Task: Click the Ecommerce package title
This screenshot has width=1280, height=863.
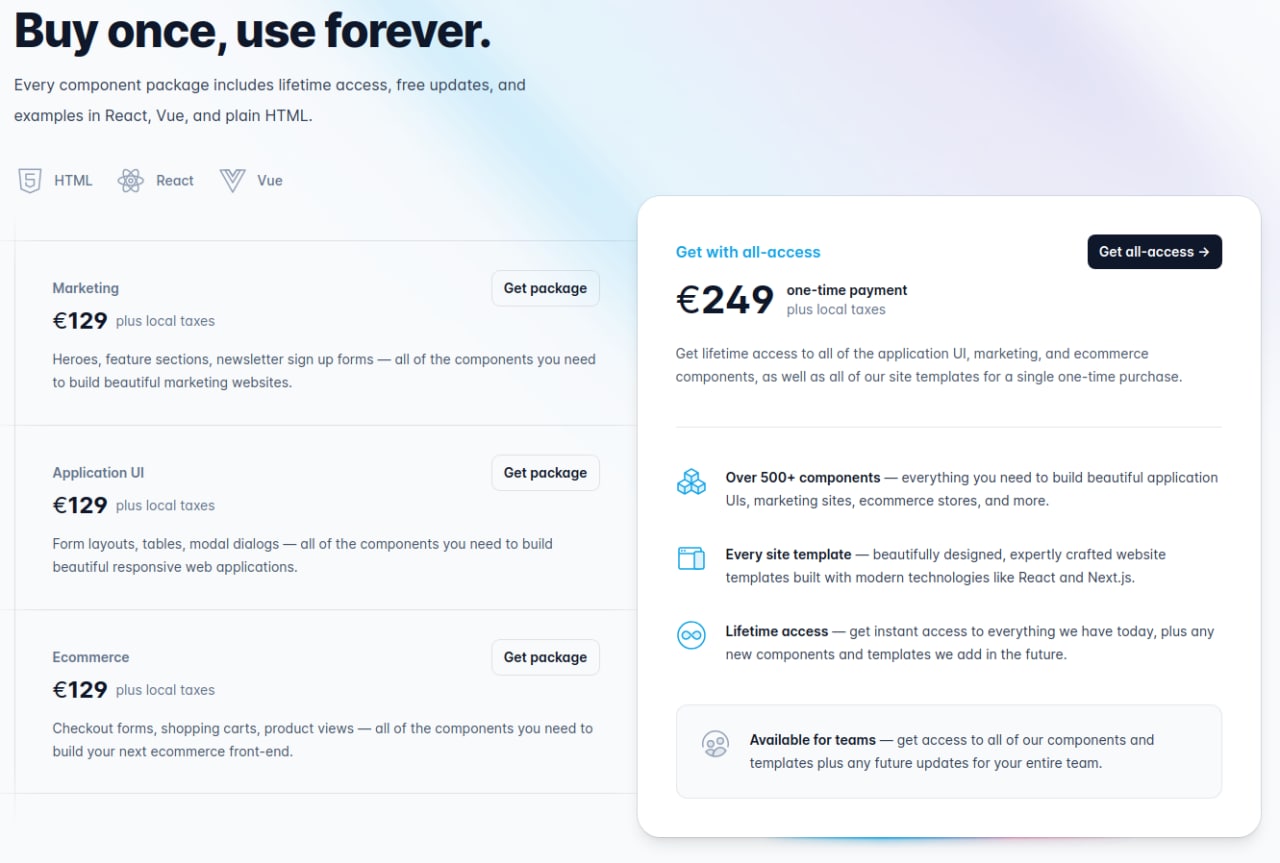Action: (90, 657)
